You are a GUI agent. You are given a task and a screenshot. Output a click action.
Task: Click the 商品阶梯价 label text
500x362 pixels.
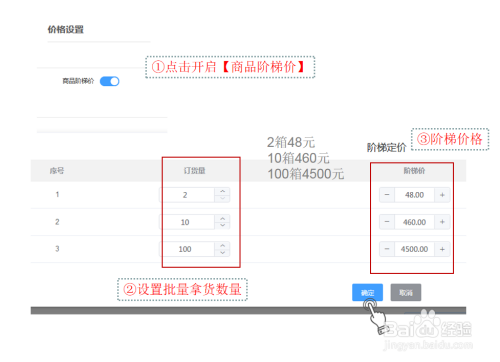(x=78, y=81)
